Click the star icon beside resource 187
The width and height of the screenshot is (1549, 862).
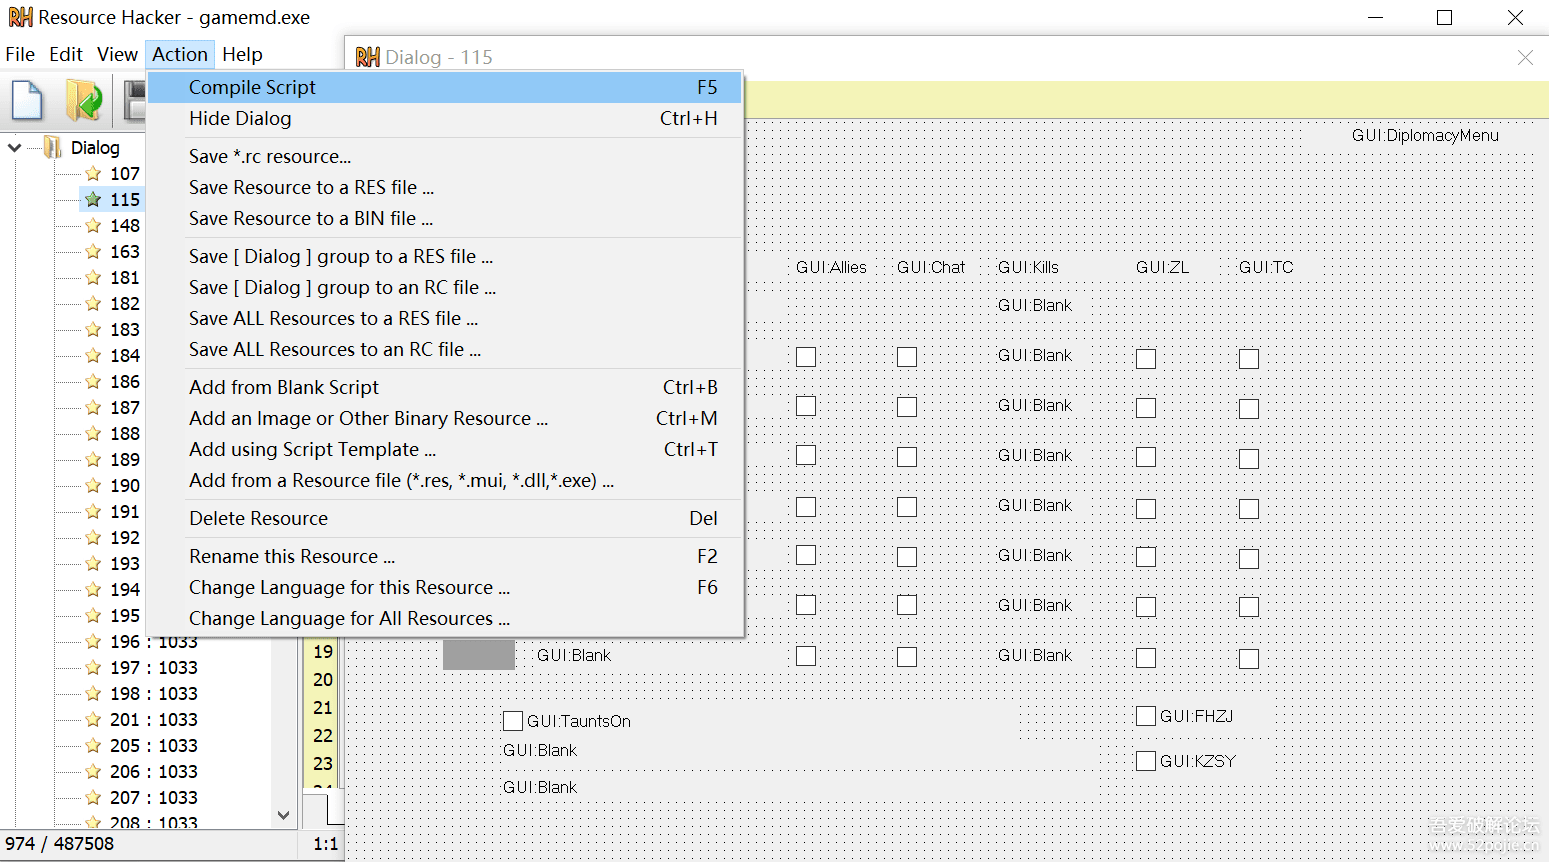pyautogui.click(x=93, y=408)
